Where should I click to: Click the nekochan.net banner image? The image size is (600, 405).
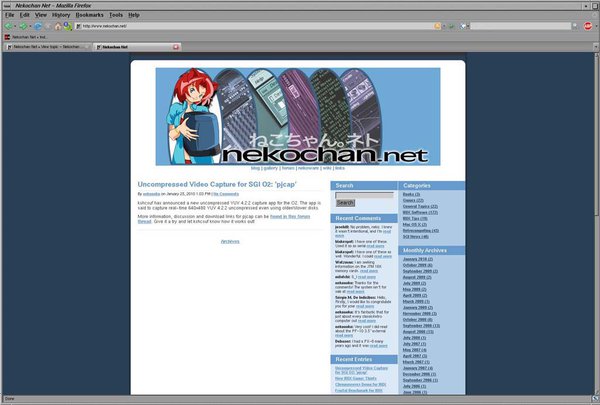(298, 116)
